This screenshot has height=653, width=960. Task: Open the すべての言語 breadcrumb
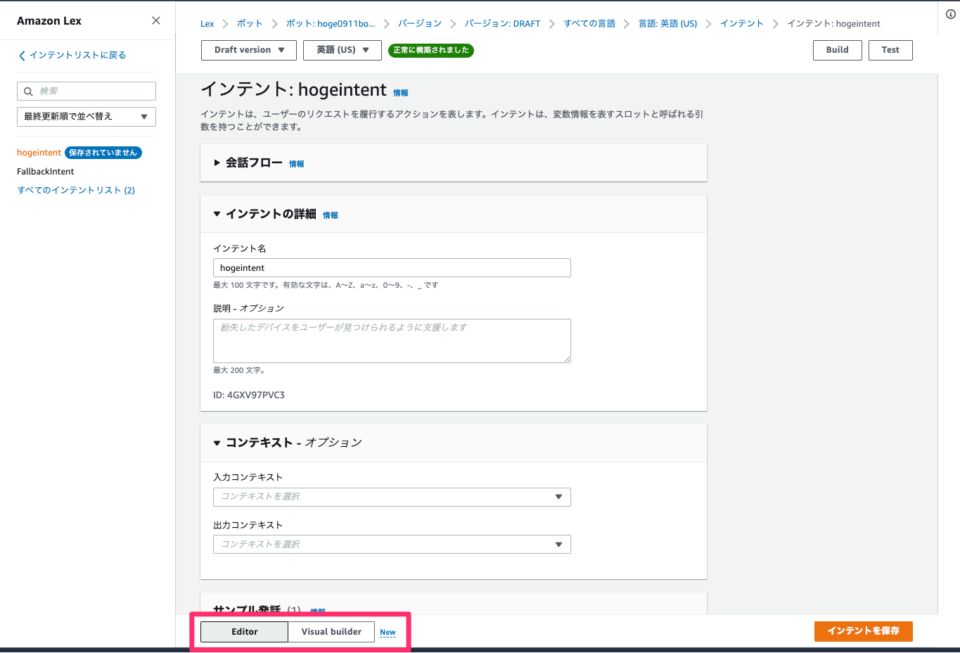[589, 24]
